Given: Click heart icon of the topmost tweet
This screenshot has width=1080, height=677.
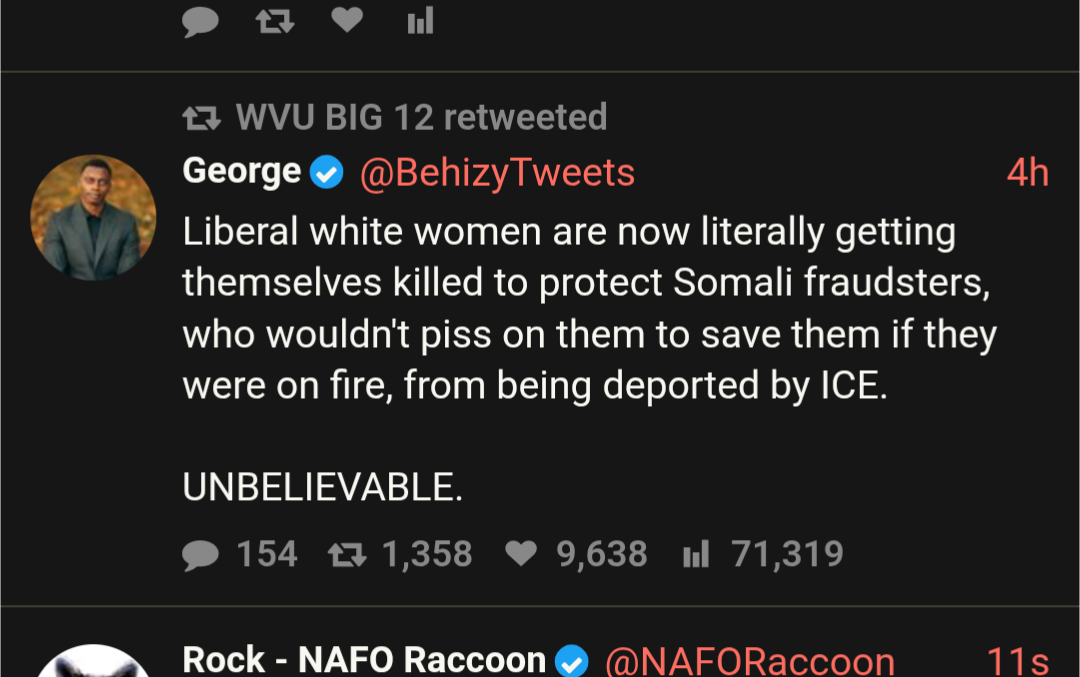Looking at the screenshot, I should coord(347,20).
